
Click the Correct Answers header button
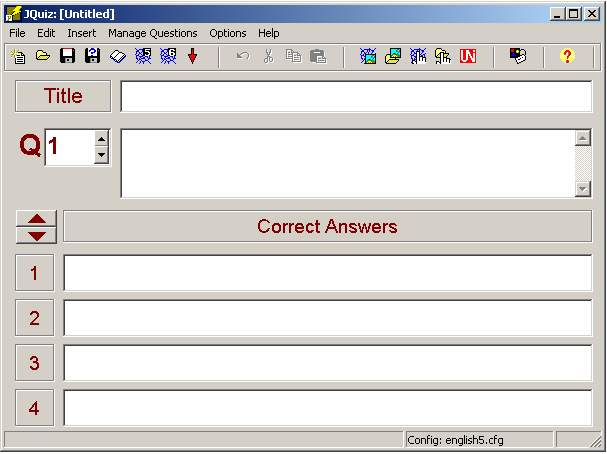tap(328, 226)
